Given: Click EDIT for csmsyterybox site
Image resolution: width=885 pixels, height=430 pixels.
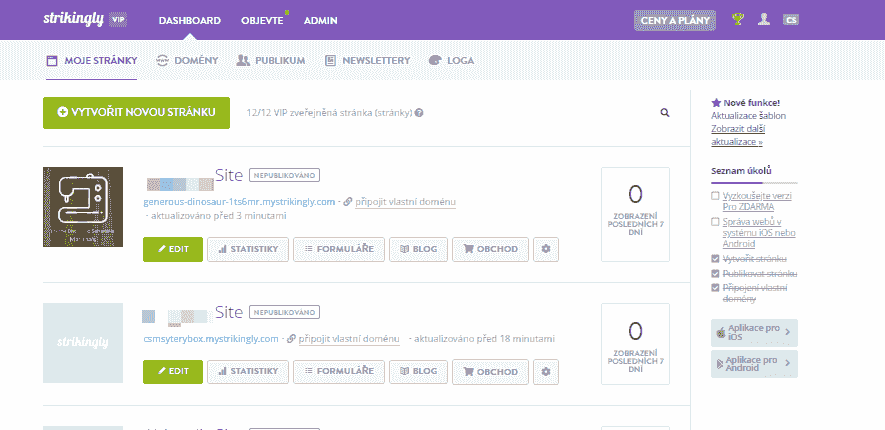Looking at the screenshot, I should click(173, 372).
